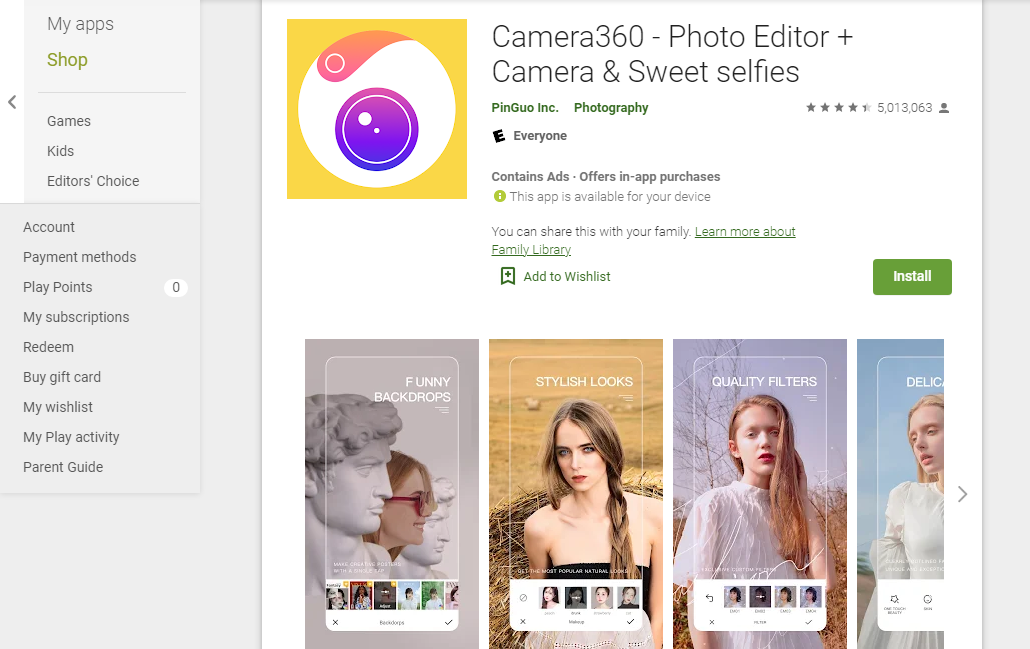Screen dimensions: 1030x649
Task: Select Shop in the sidebar
Action: (67, 60)
